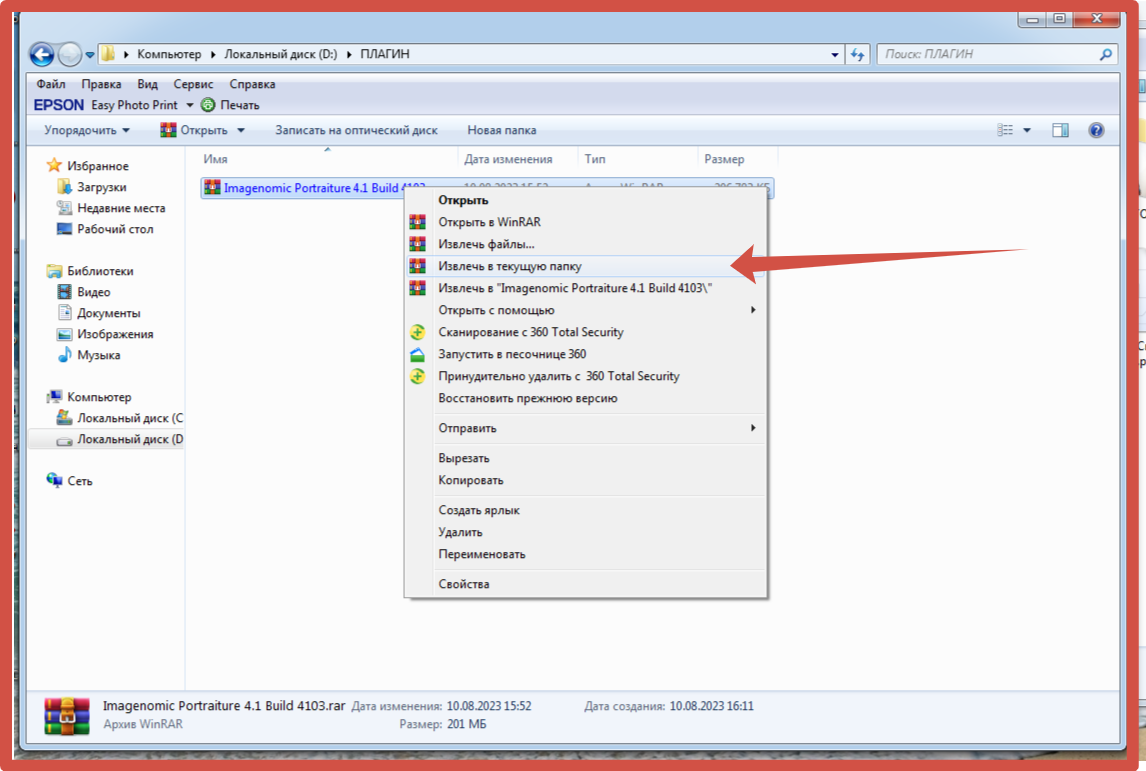Select Избранное in the navigation pane

tap(87, 166)
